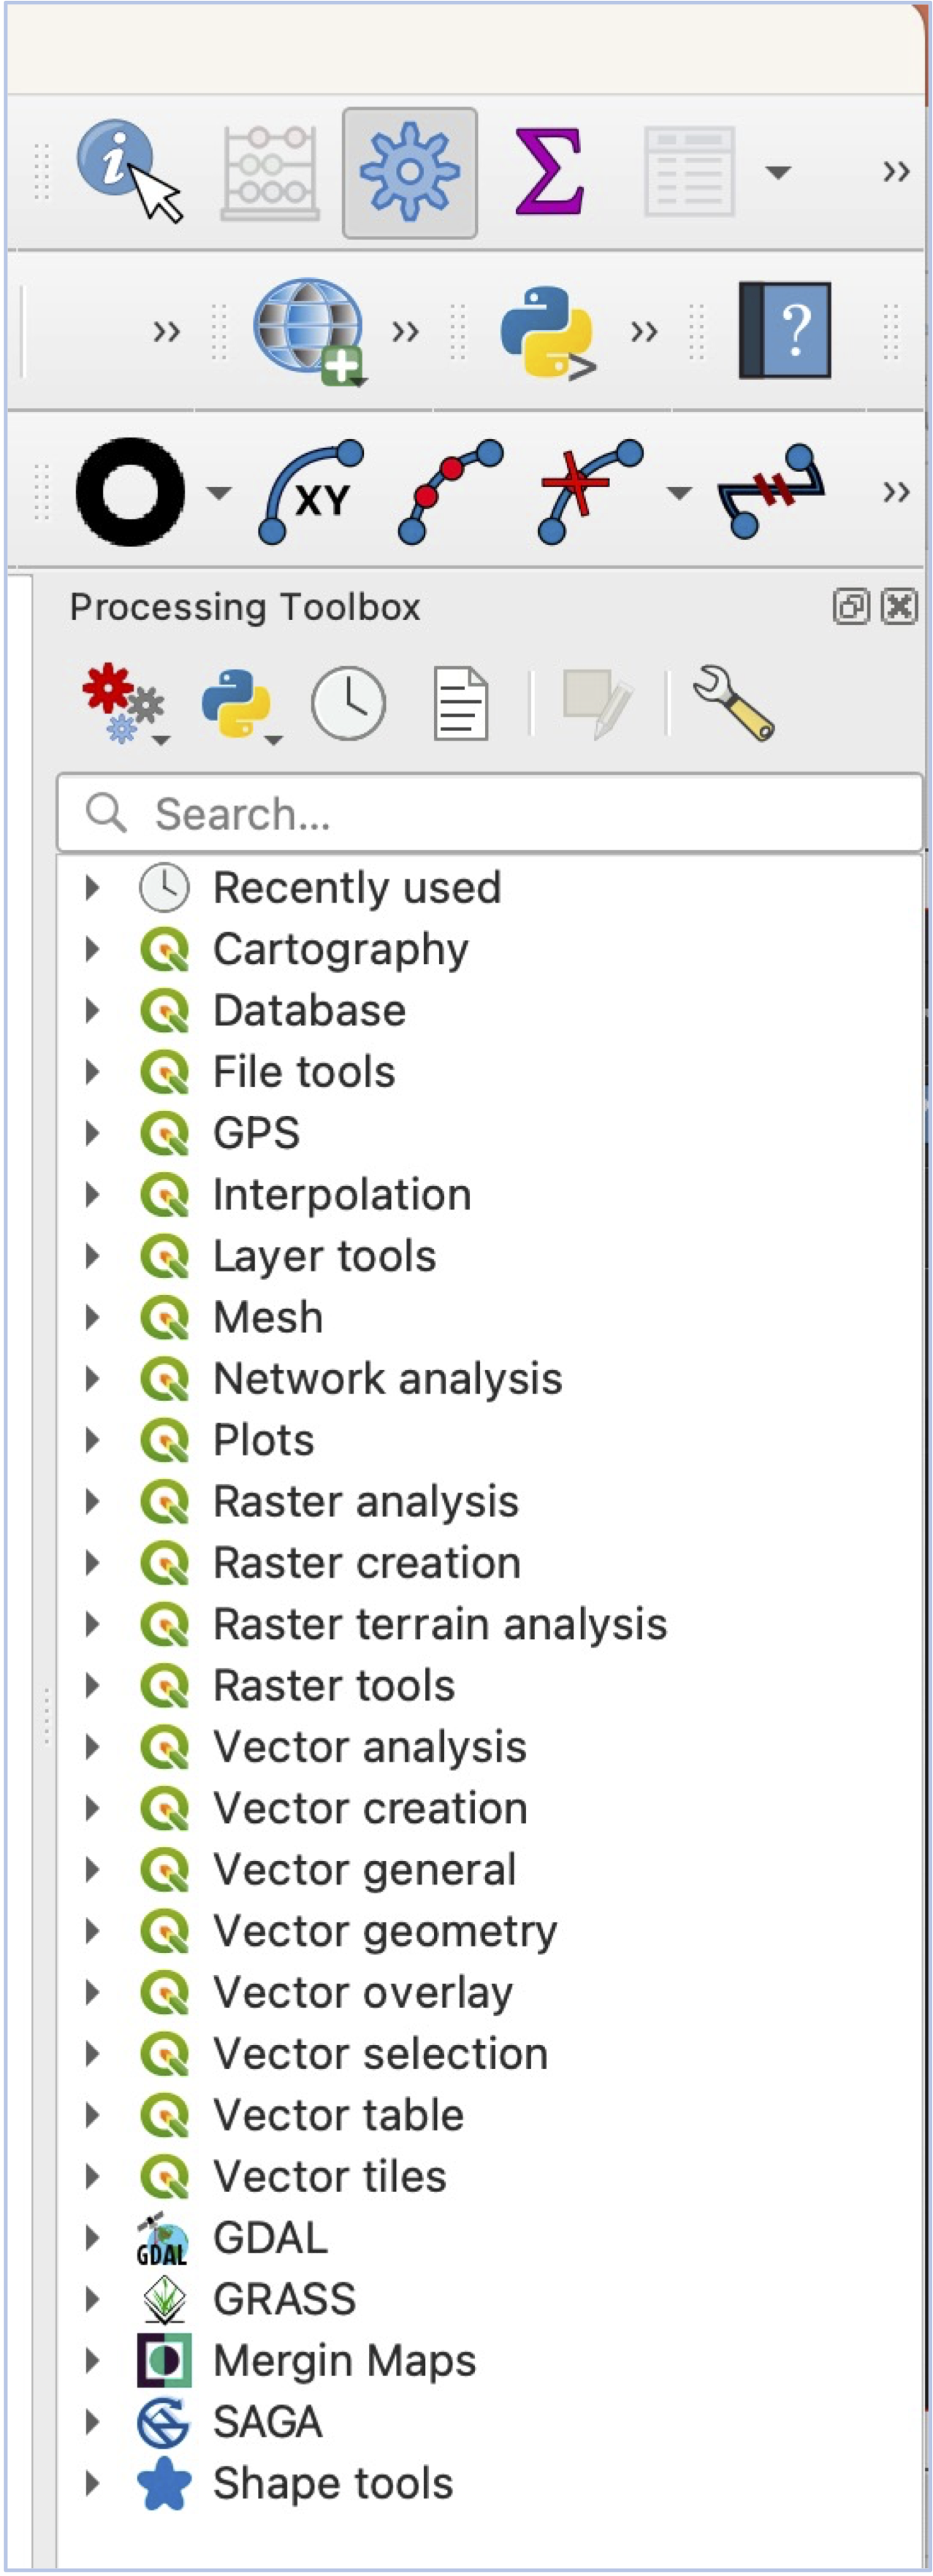
Task: Open the Processing History clock icon
Action: (x=348, y=704)
